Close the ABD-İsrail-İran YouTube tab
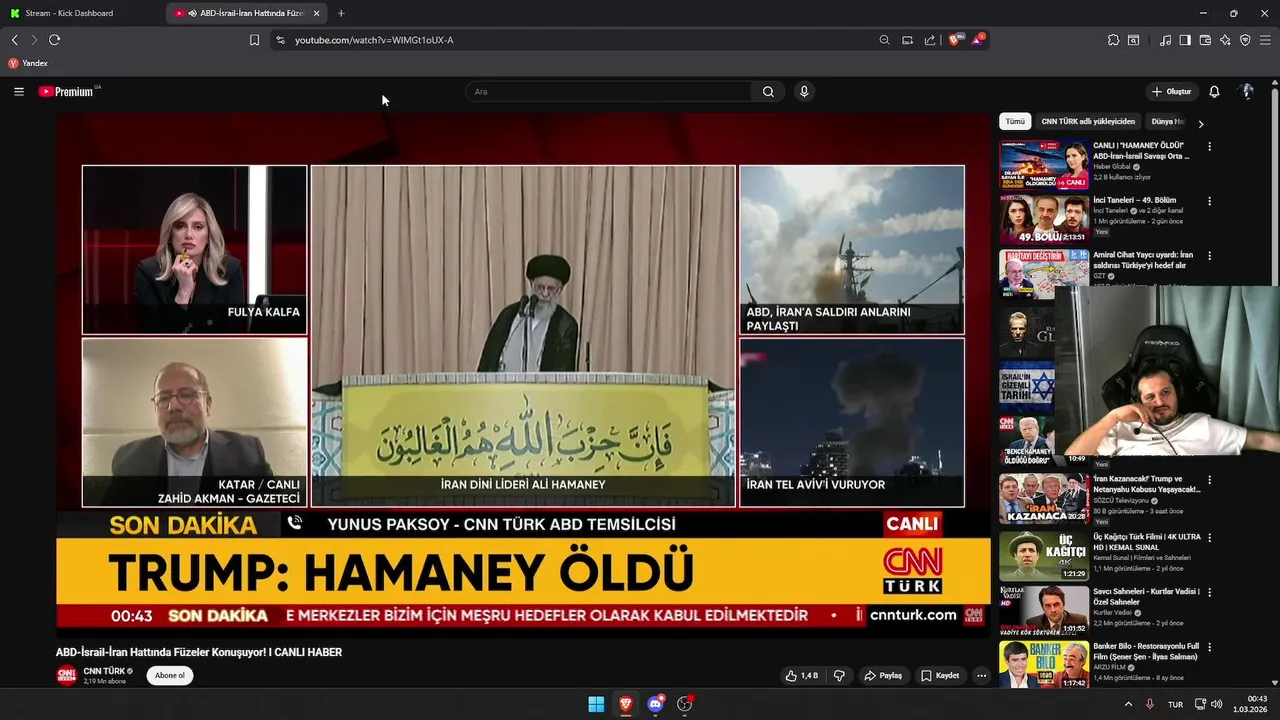This screenshot has height=720, width=1280. click(x=317, y=13)
